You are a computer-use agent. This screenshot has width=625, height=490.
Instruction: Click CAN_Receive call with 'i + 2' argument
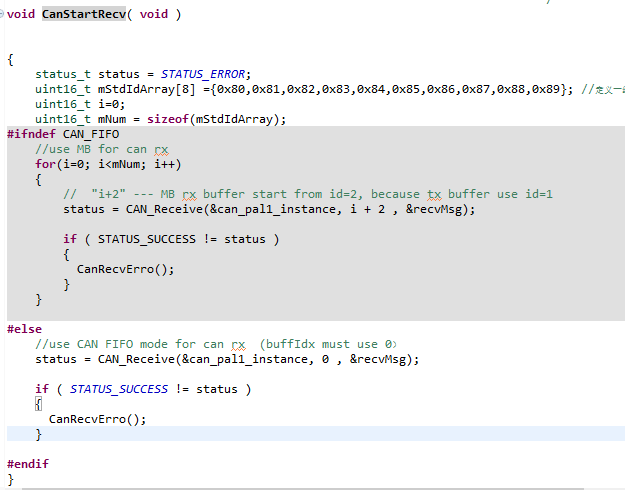pos(269,209)
